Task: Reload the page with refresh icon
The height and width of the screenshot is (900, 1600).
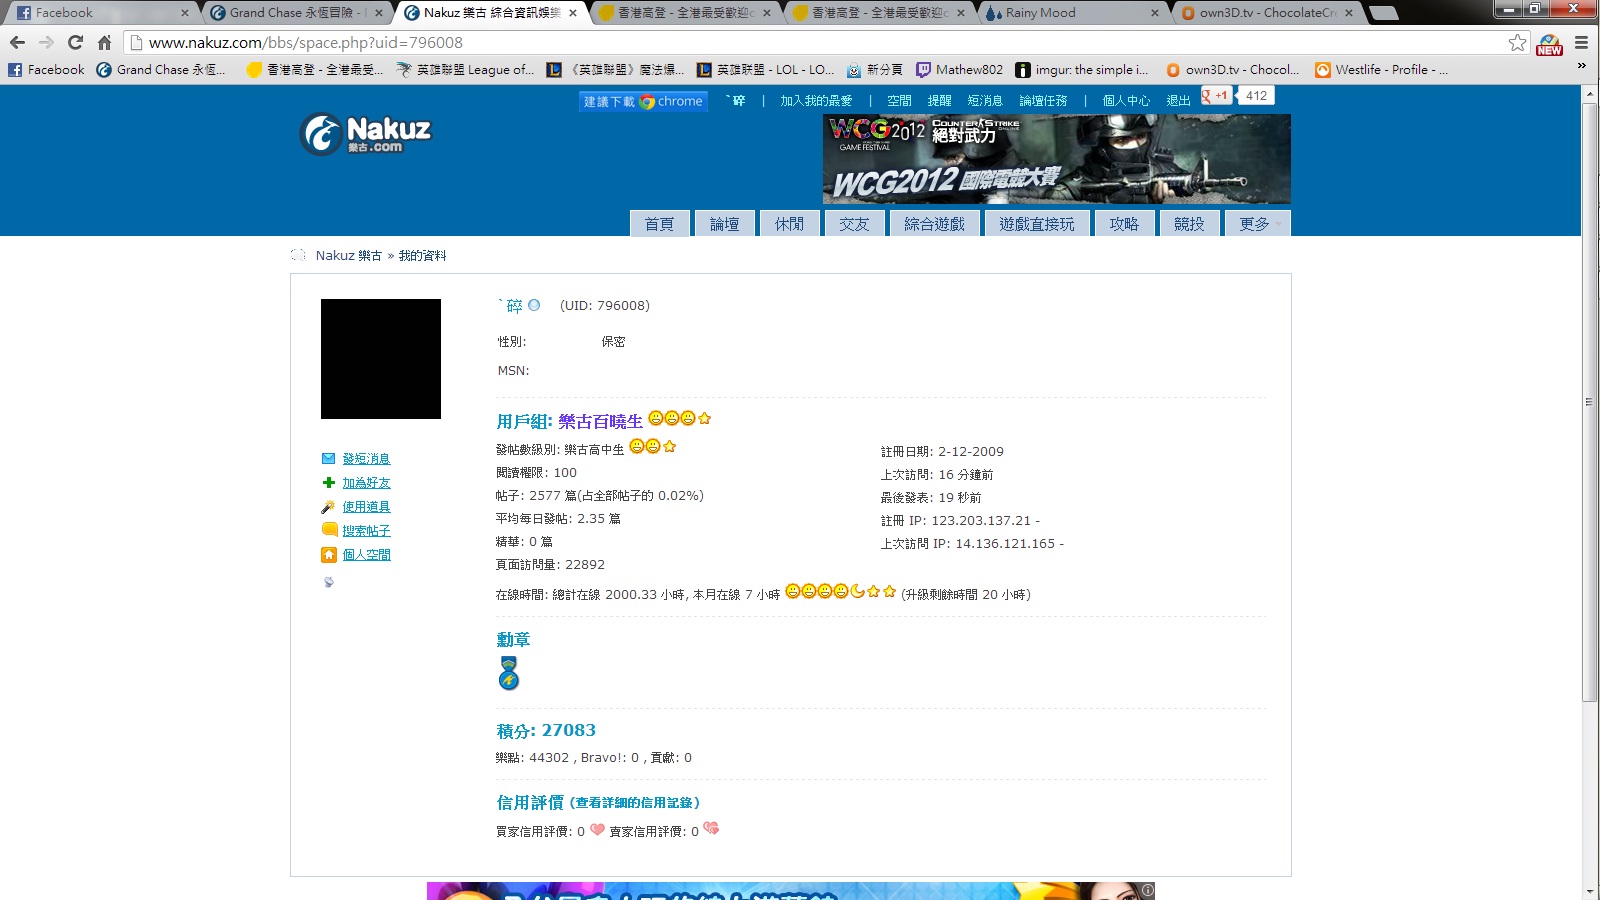Action: (x=75, y=43)
